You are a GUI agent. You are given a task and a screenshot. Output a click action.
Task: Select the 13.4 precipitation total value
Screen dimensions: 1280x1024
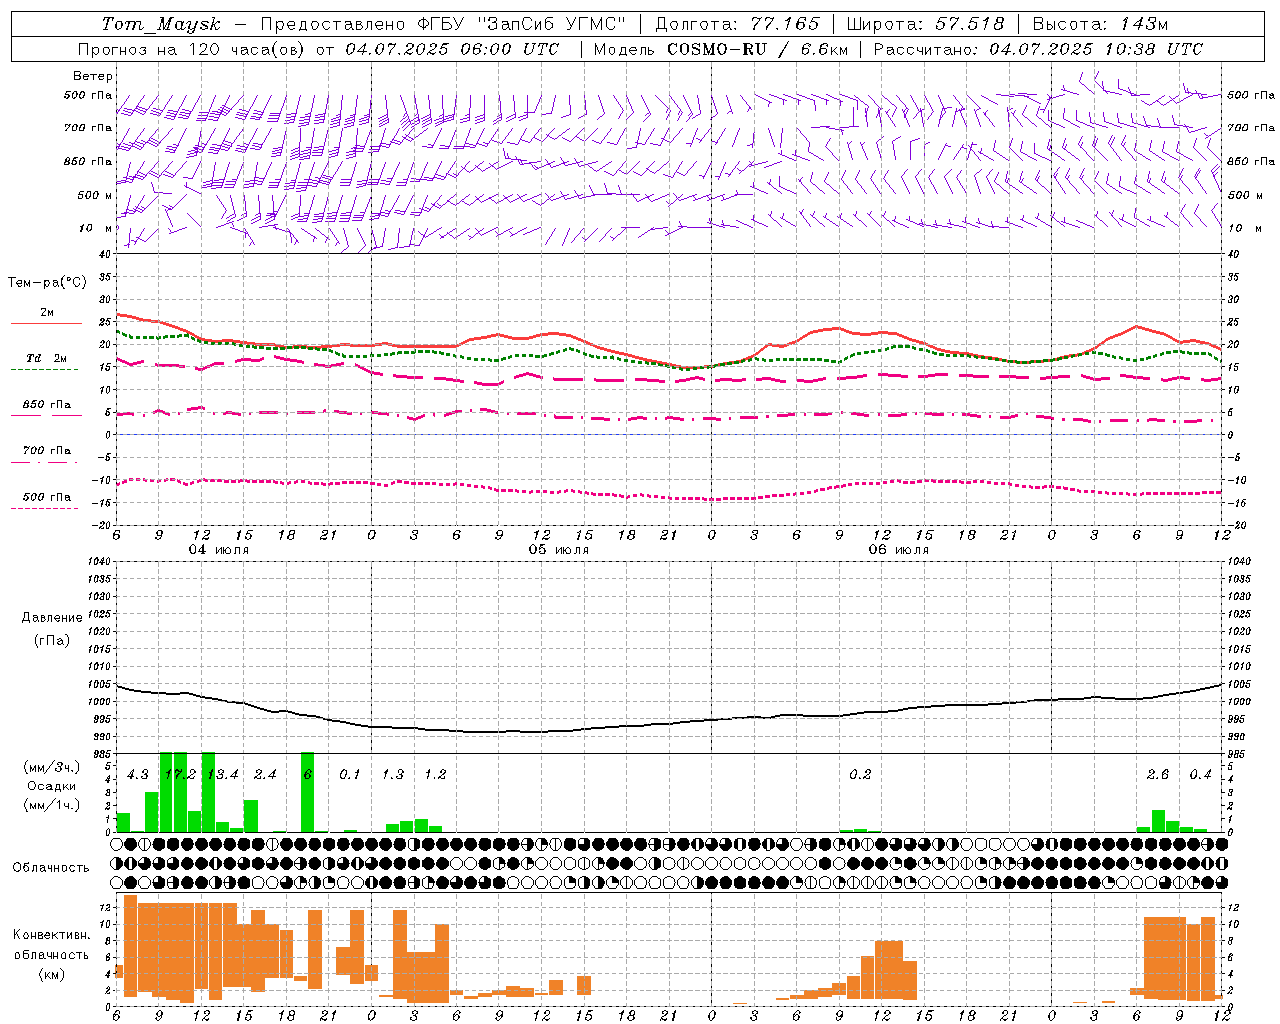pyautogui.click(x=223, y=775)
